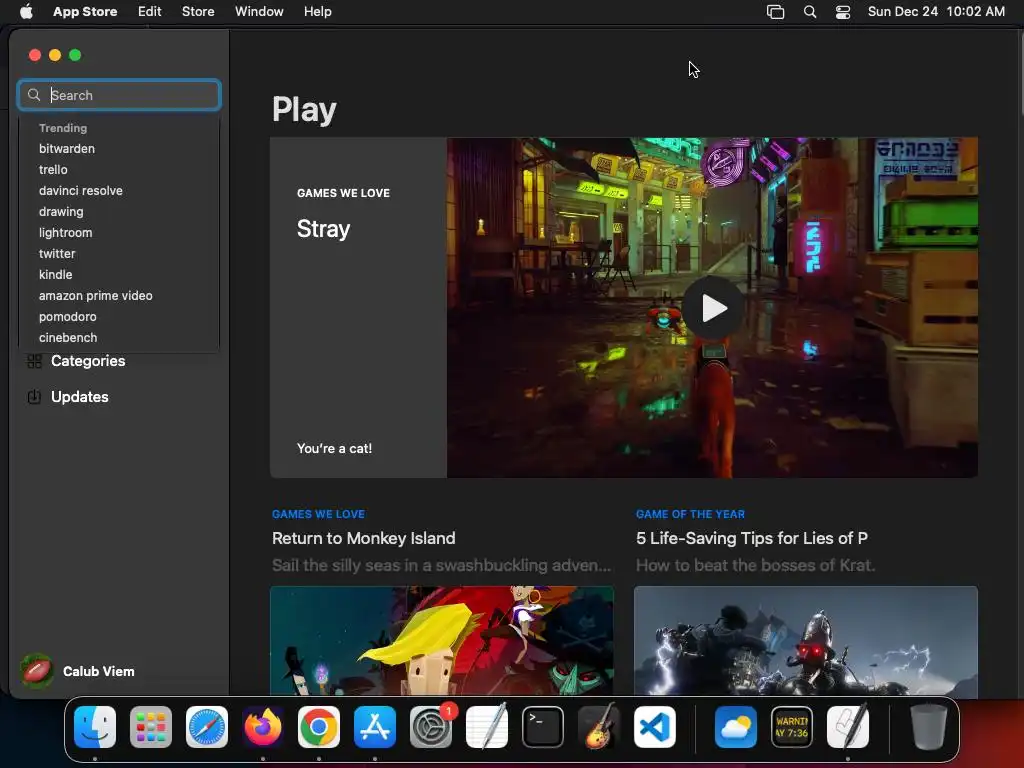Screen dimensions: 1024x768
Task: Click Calub Viem's profile avatar
Action: 37,671
